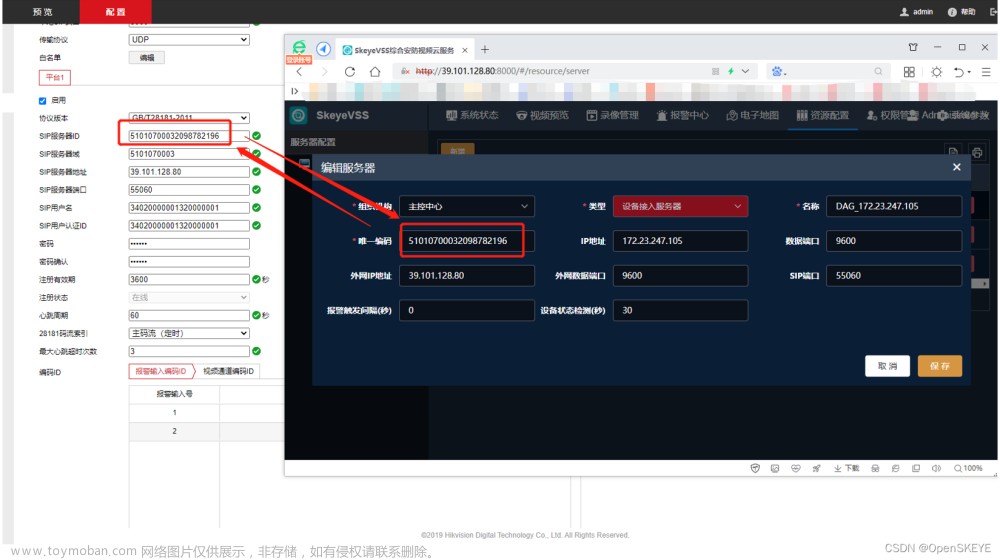Open the registration status dropdown
Screen dimensions: 1000x560
pyautogui.click(x=189, y=297)
